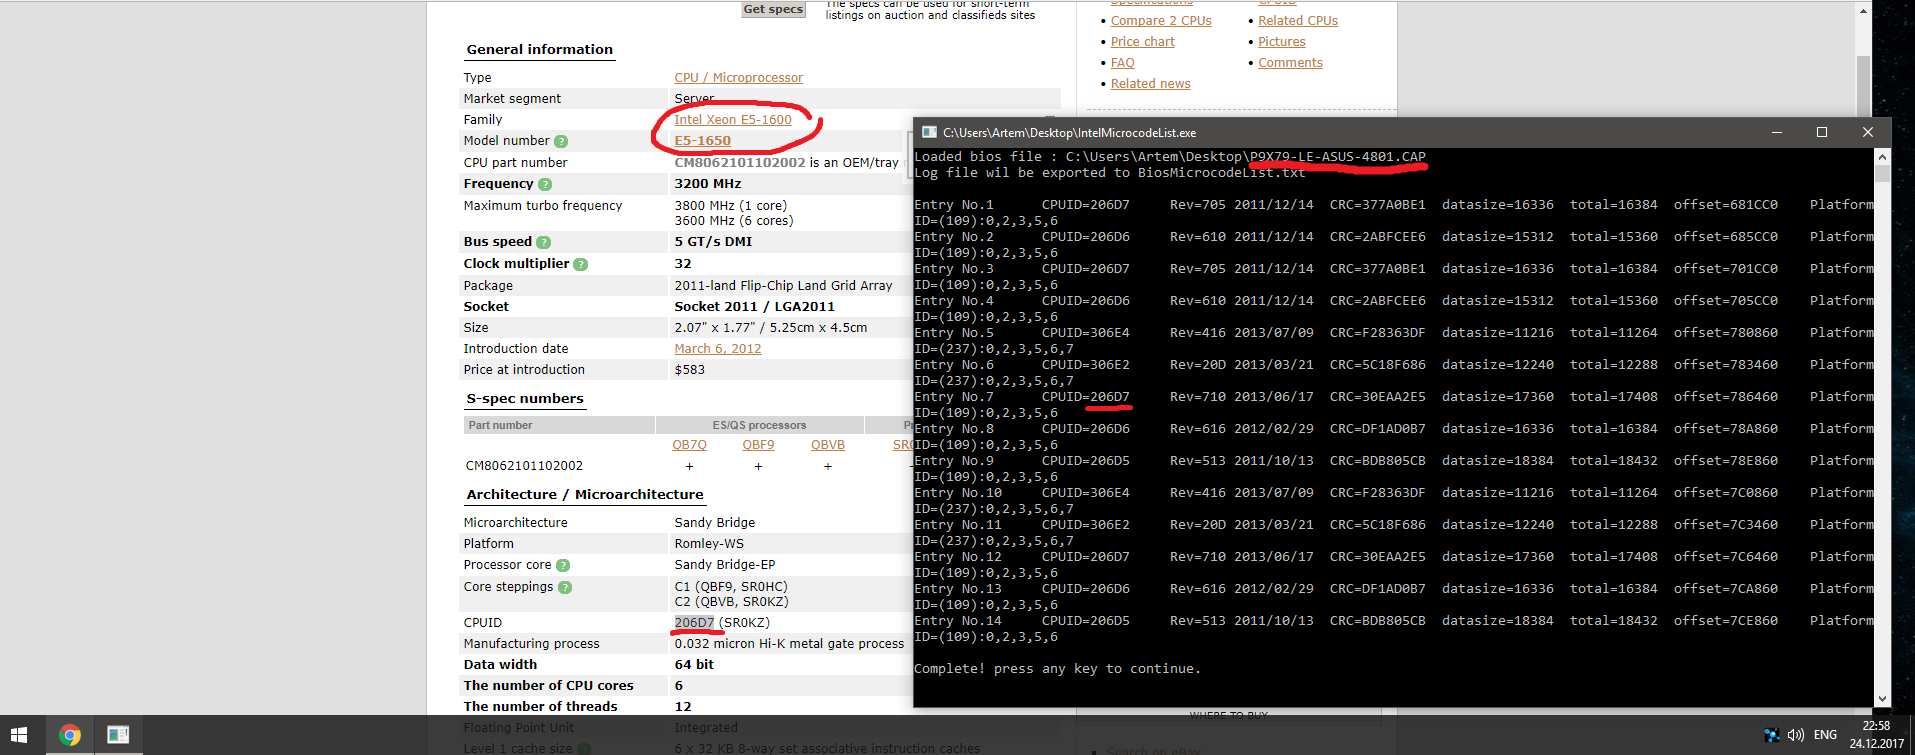Click Entry No.1 line in the console

click(x=1394, y=205)
